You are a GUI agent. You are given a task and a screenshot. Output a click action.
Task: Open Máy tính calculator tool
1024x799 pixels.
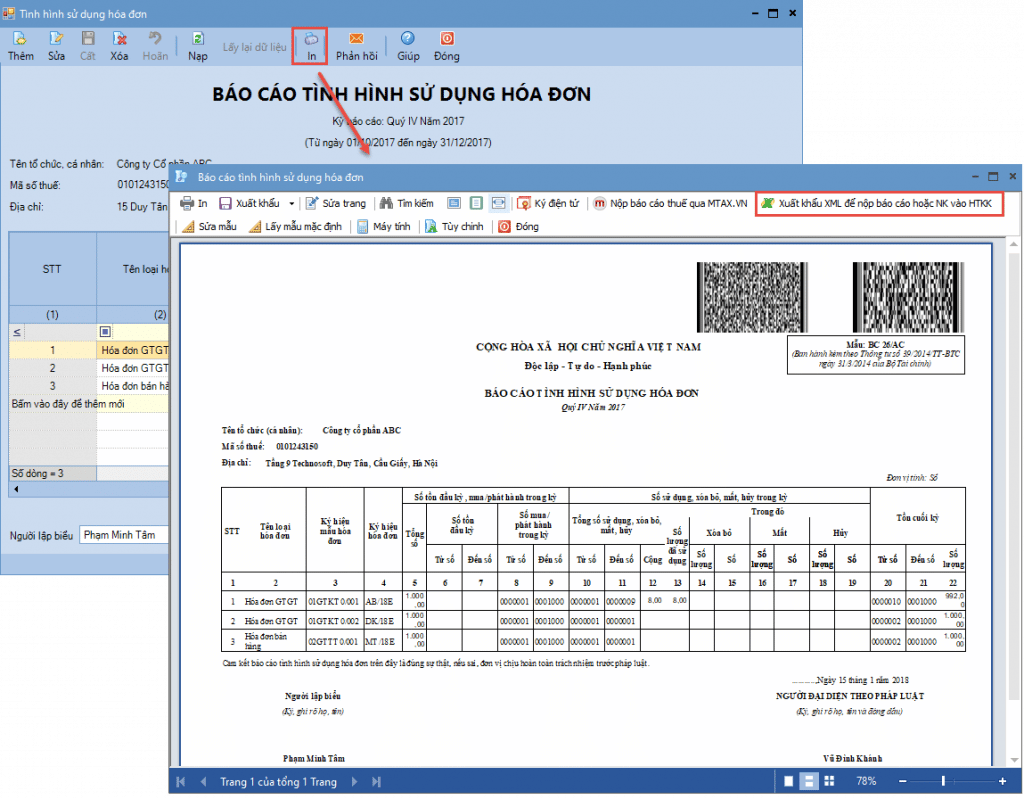point(383,227)
